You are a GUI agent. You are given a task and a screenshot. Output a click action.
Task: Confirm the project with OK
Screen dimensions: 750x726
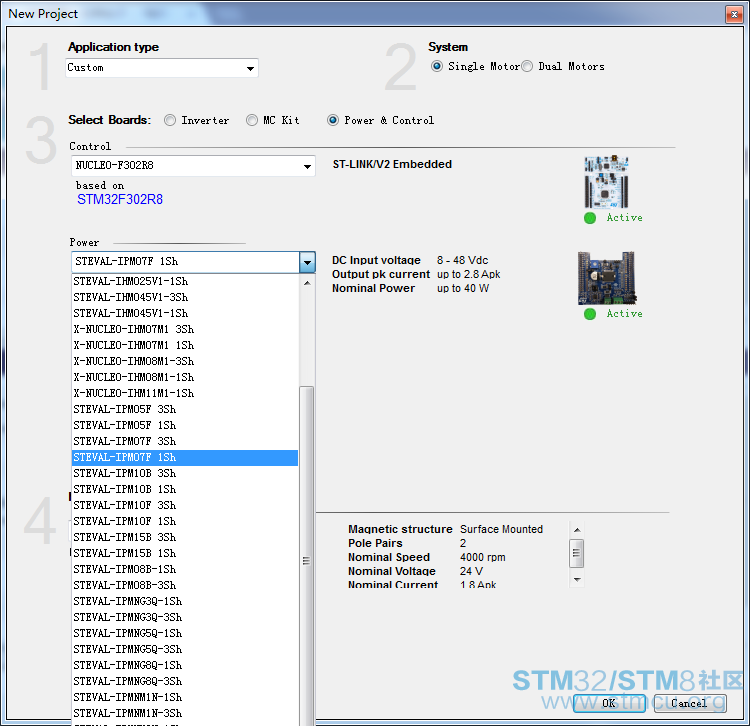point(609,704)
